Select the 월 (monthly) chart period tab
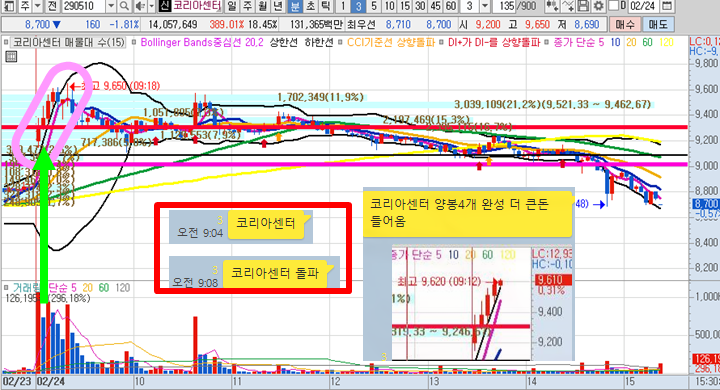 click(x=262, y=6)
